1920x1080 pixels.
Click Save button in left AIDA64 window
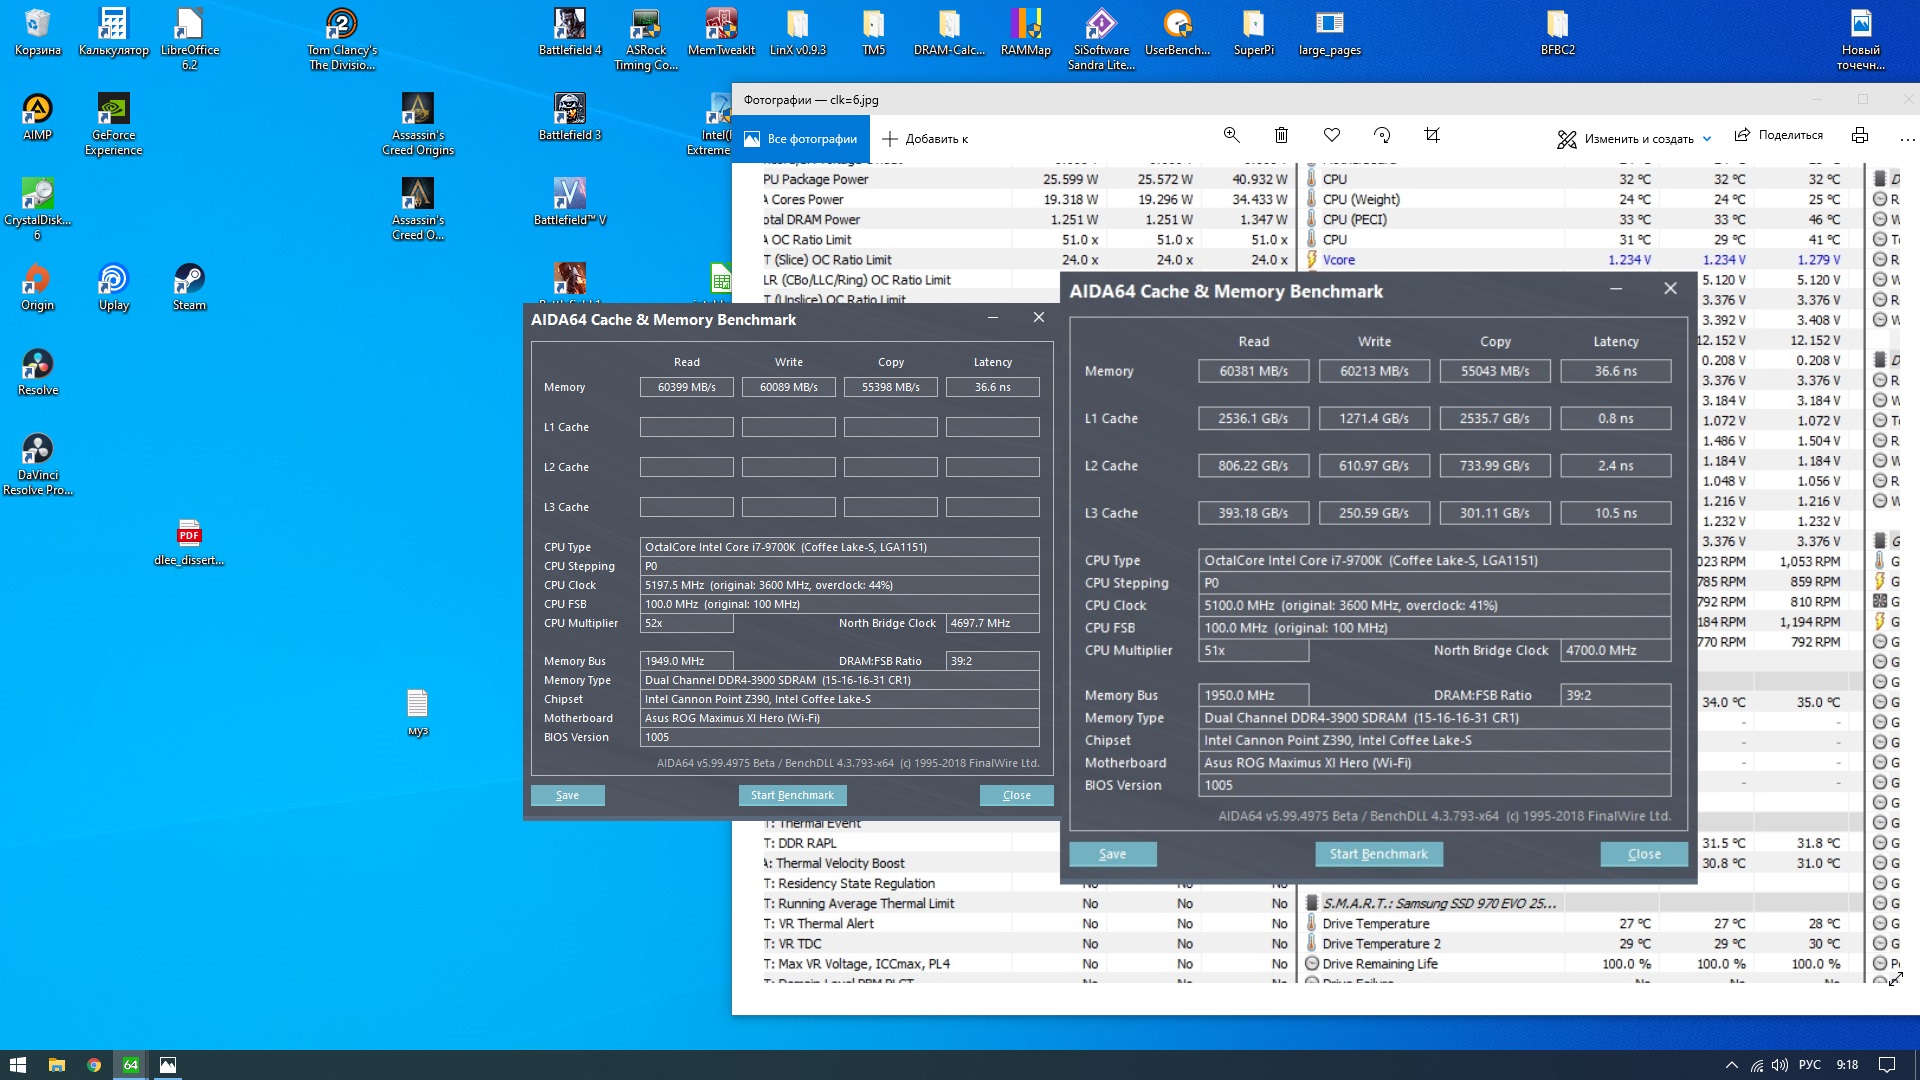click(567, 795)
